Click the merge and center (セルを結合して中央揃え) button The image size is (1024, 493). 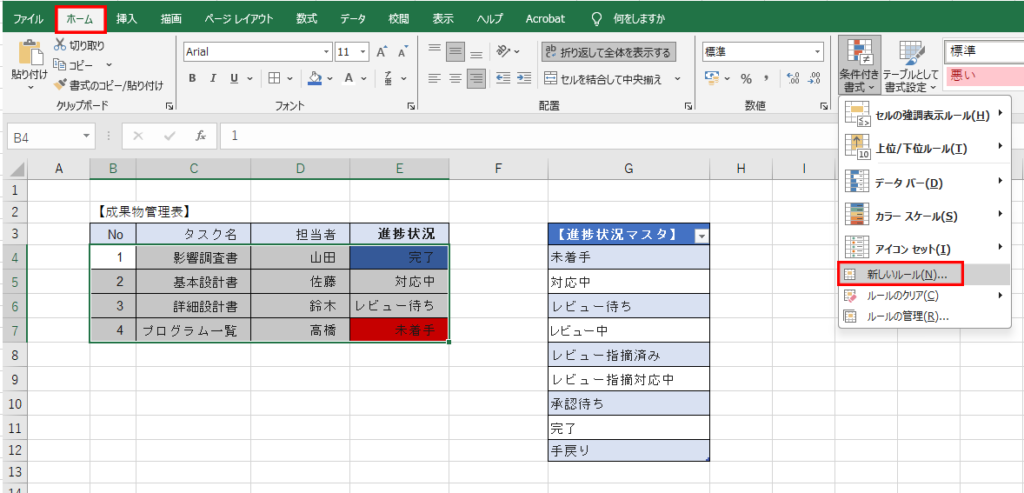tap(607, 78)
